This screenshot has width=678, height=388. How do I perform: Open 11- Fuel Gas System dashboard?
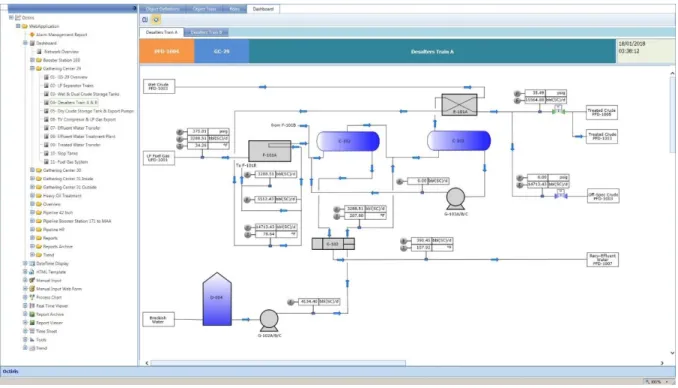click(x=69, y=162)
